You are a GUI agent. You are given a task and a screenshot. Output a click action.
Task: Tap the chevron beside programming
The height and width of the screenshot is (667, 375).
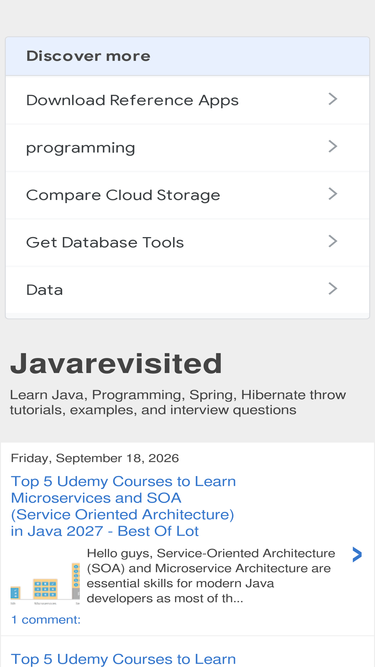click(333, 147)
